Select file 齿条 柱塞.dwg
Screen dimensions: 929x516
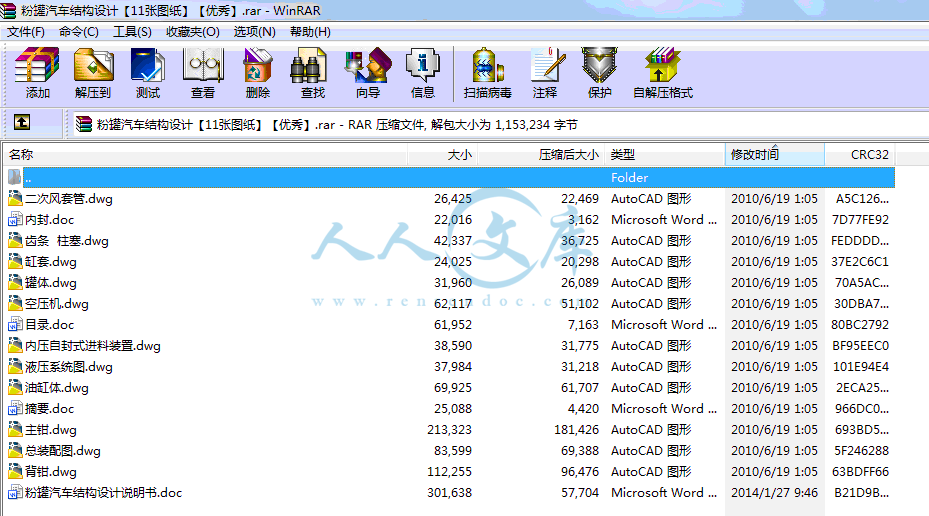pos(67,241)
